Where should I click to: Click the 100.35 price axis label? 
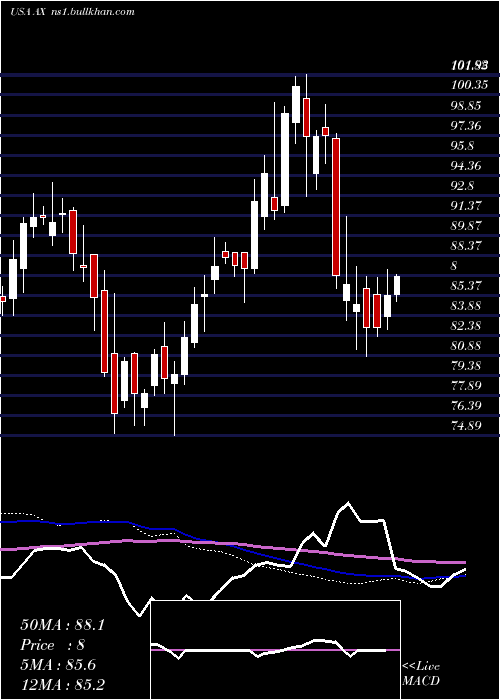point(469,85)
